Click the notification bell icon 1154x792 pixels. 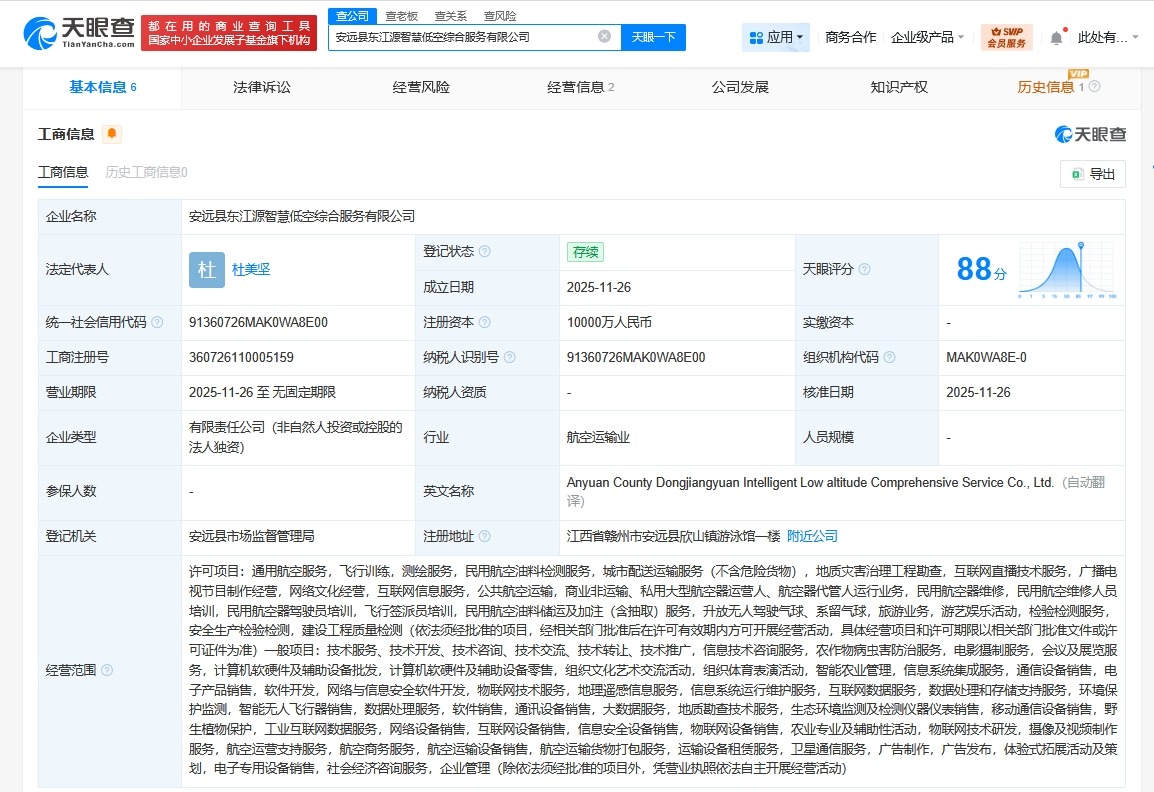click(x=1056, y=36)
